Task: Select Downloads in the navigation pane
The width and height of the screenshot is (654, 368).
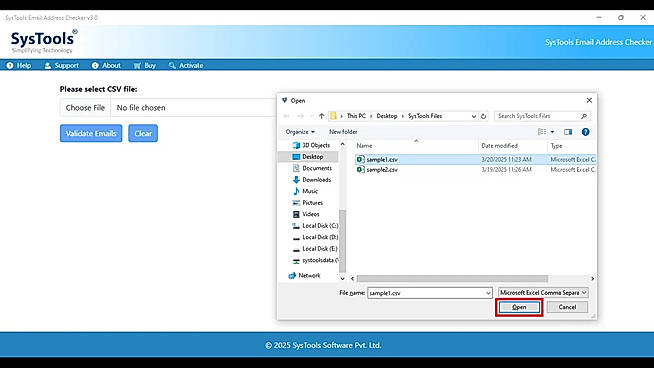Action: [312, 179]
